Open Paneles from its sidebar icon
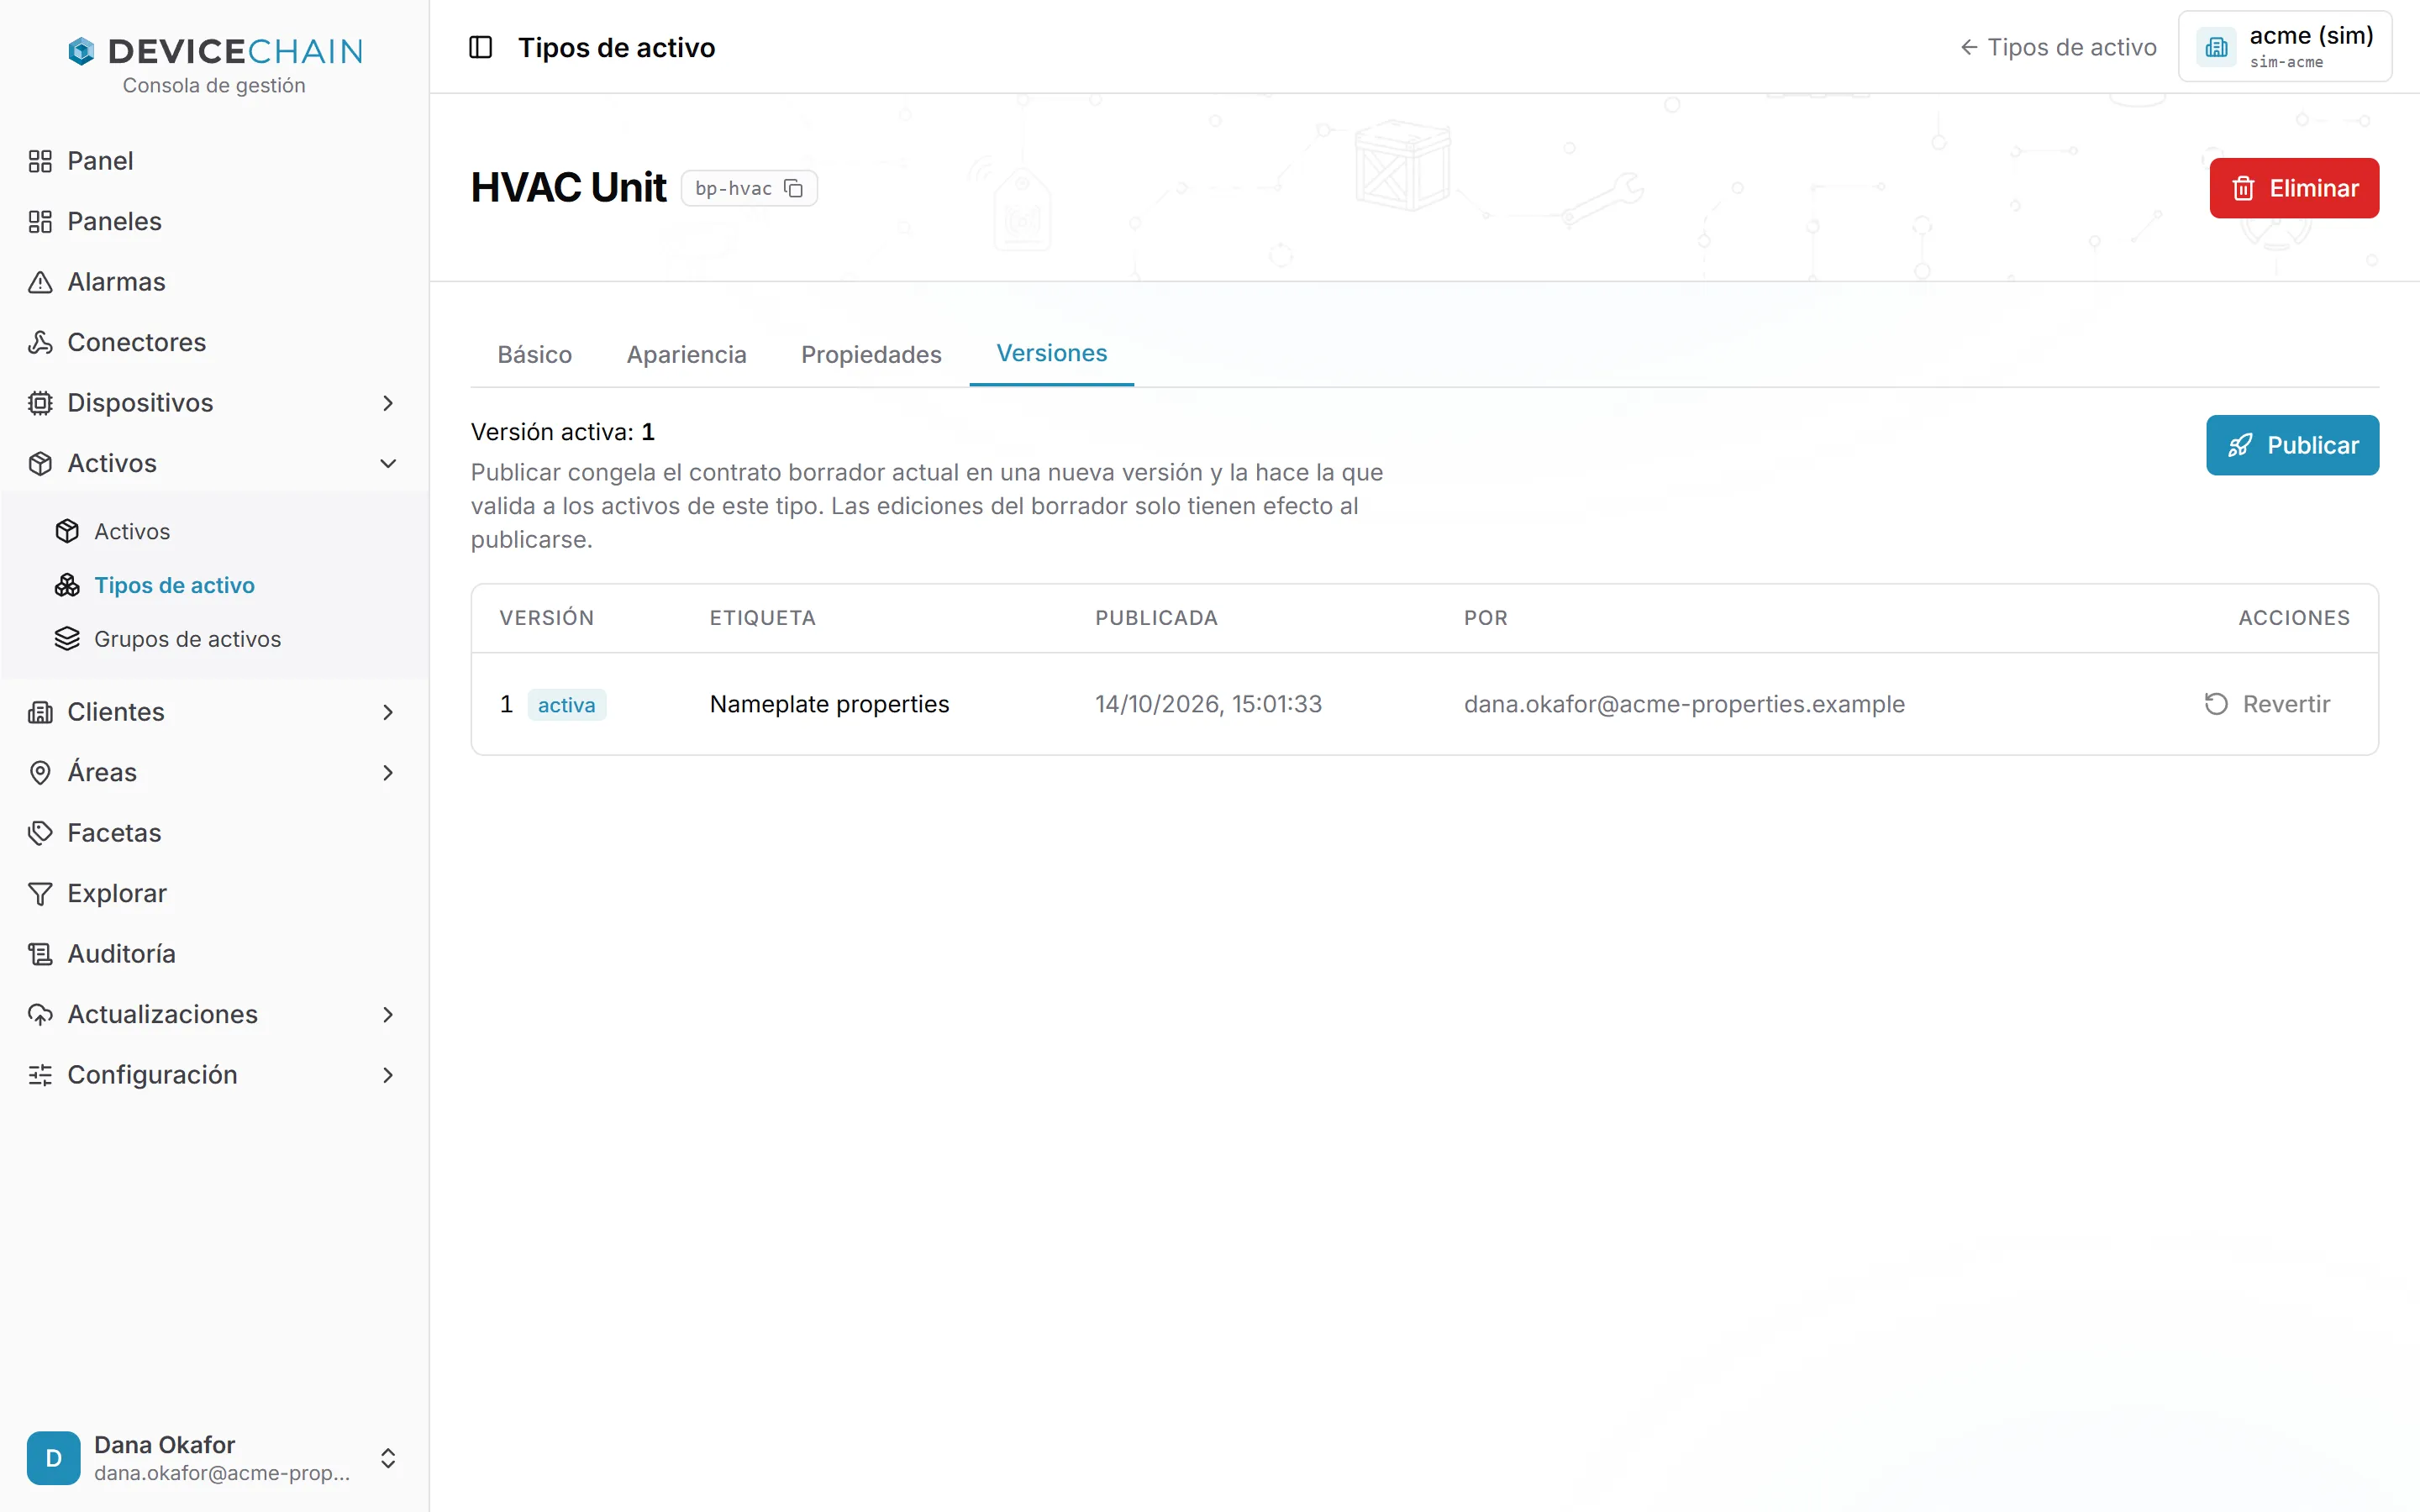The height and width of the screenshot is (1512, 2420). (40, 221)
